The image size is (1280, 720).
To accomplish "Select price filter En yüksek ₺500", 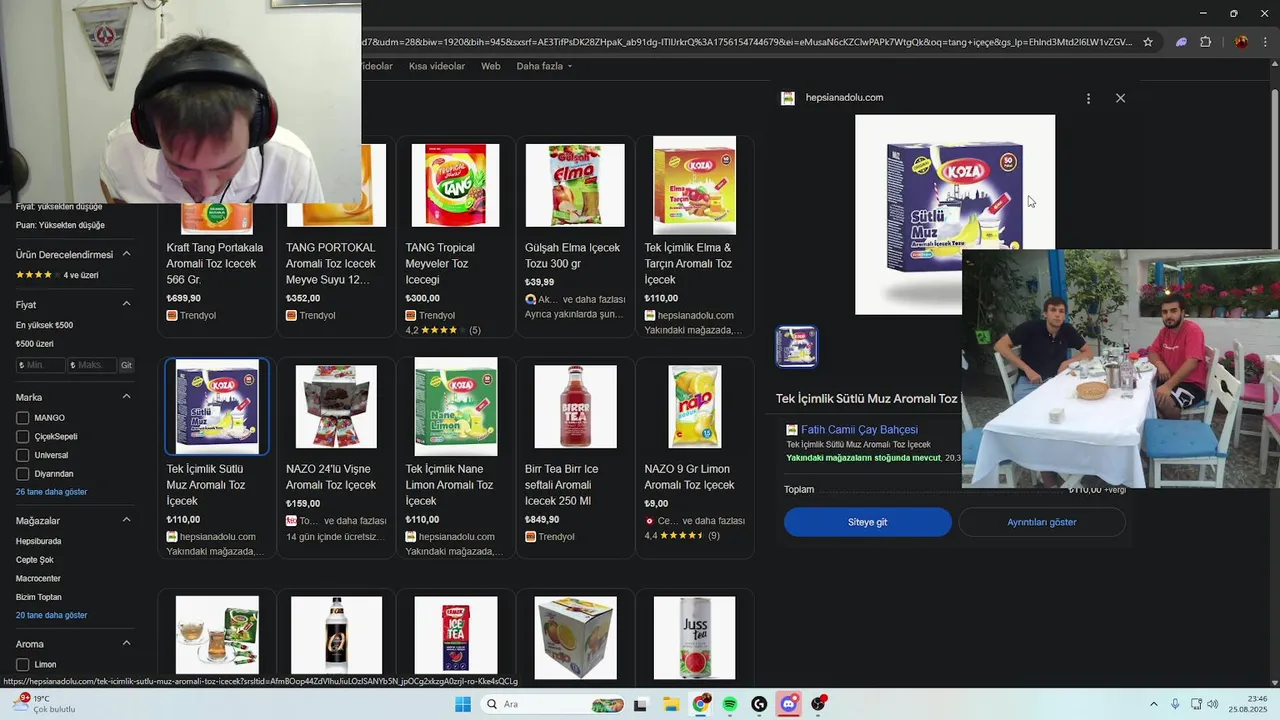I will click(44, 325).
